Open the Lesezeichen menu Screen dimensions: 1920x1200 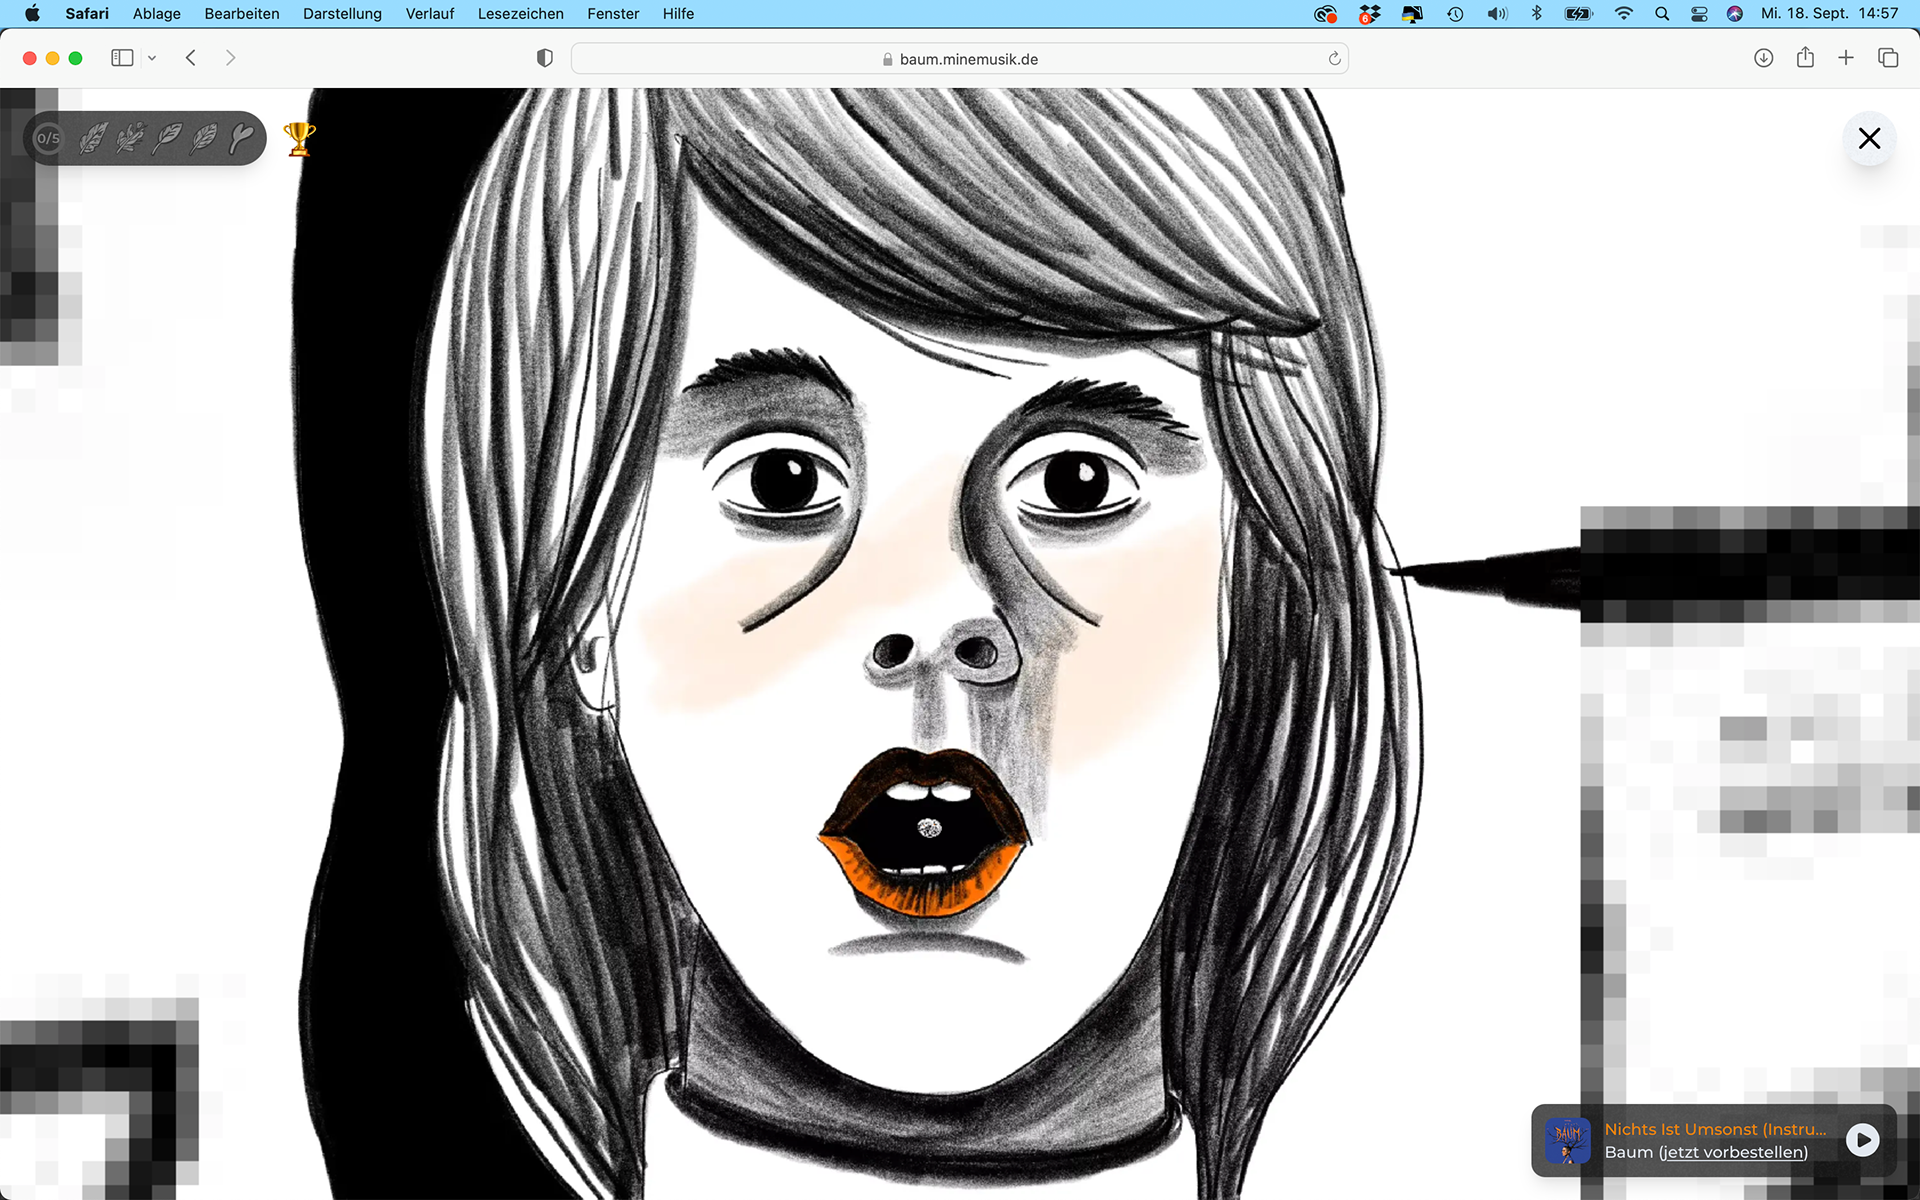[x=520, y=13]
